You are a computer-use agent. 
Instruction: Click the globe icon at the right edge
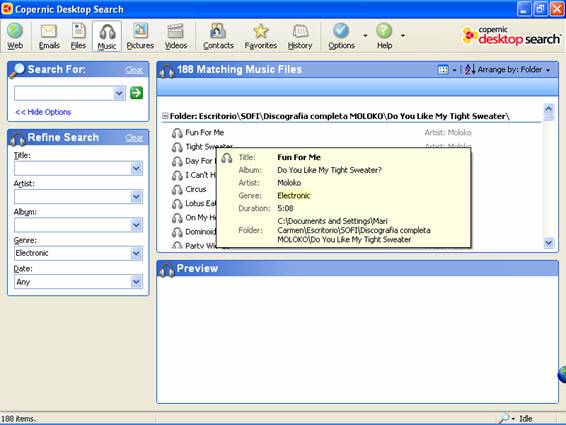click(x=562, y=374)
